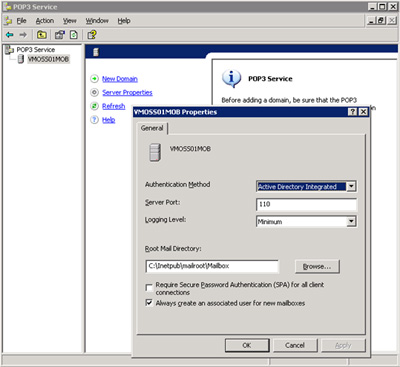
Task: Open the Authentication Method dropdown arrow
Action: pos(351,186)
